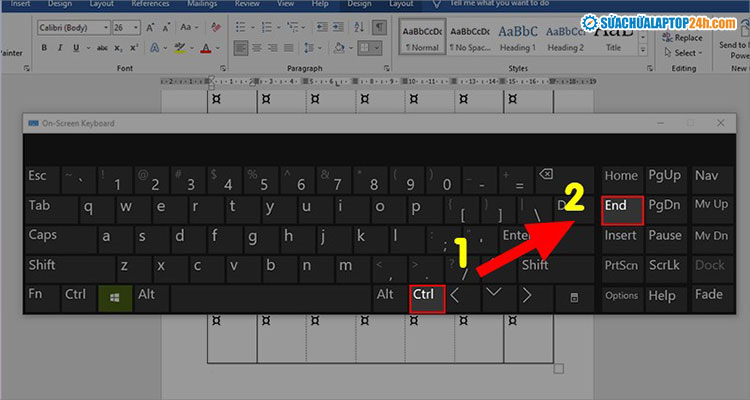Viewport: 750px width, 400px height.
Task: Toggle Underline formatting
Action: 76,48
